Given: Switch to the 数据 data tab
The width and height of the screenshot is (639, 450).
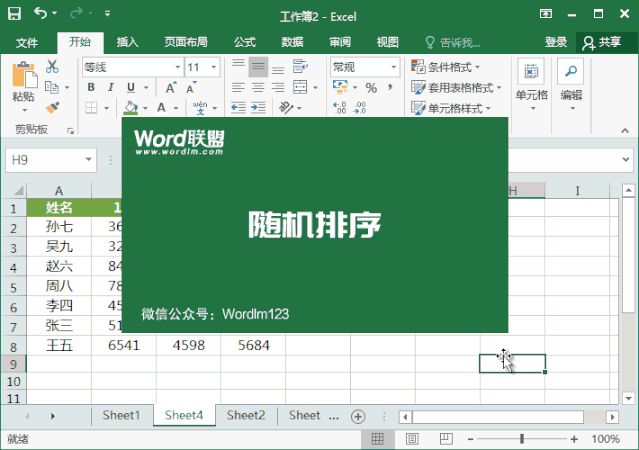Looking at the screenshot, I should point(292,42).
